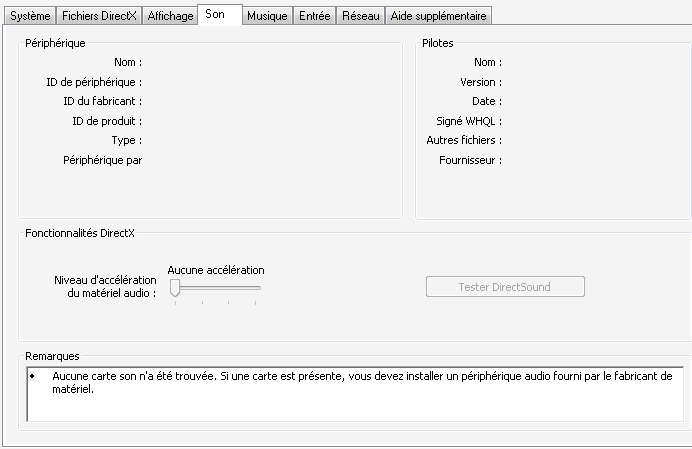Click the ID de produit label
Image resolution: width=692 pixels, height=449 pixels.
[x=107, y=121]
